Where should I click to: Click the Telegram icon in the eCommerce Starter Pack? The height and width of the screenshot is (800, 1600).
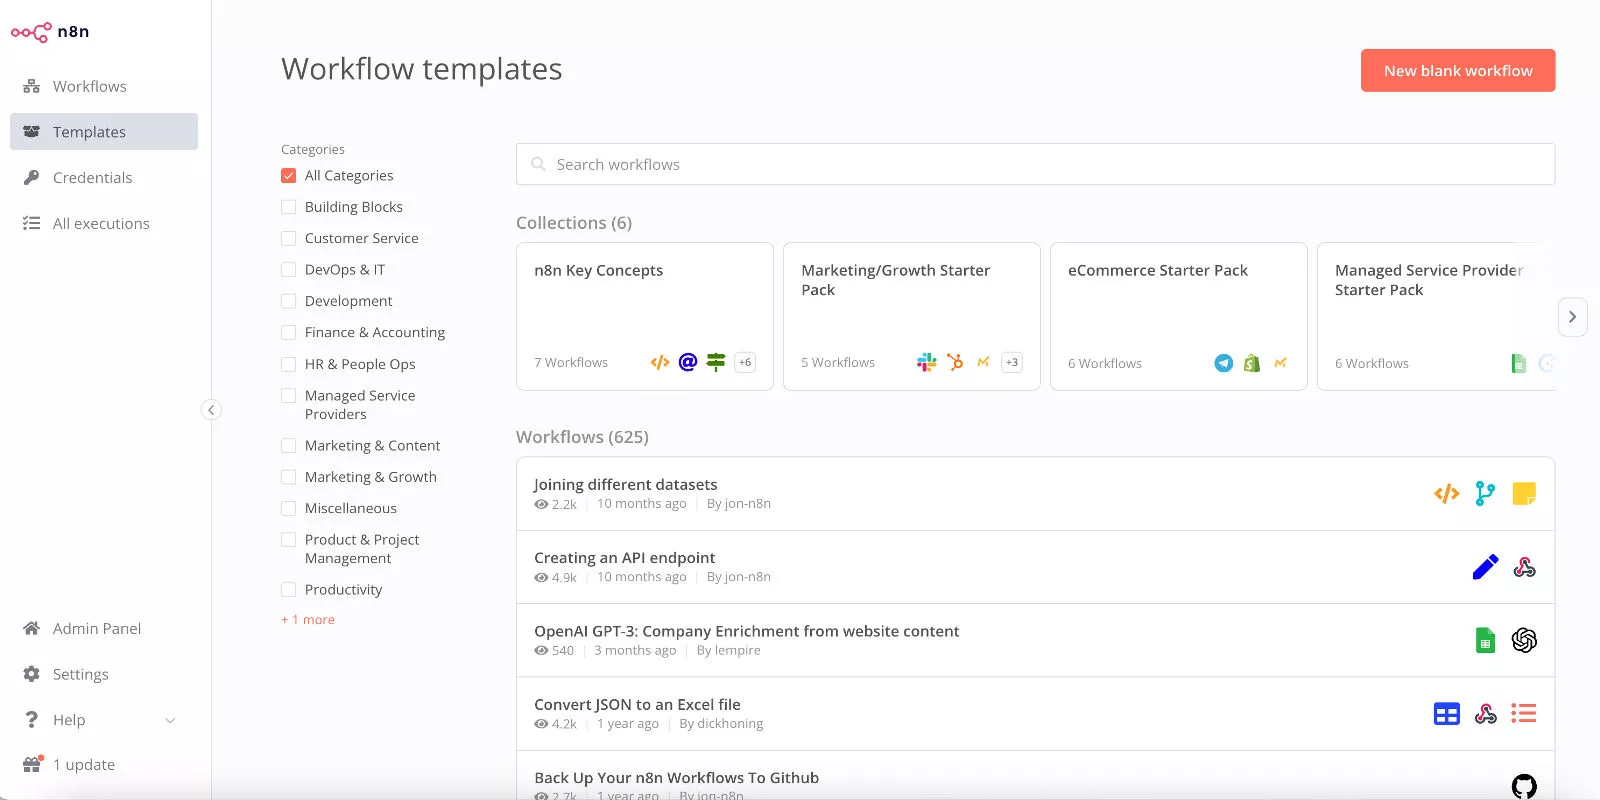[x=1223, y=363]
